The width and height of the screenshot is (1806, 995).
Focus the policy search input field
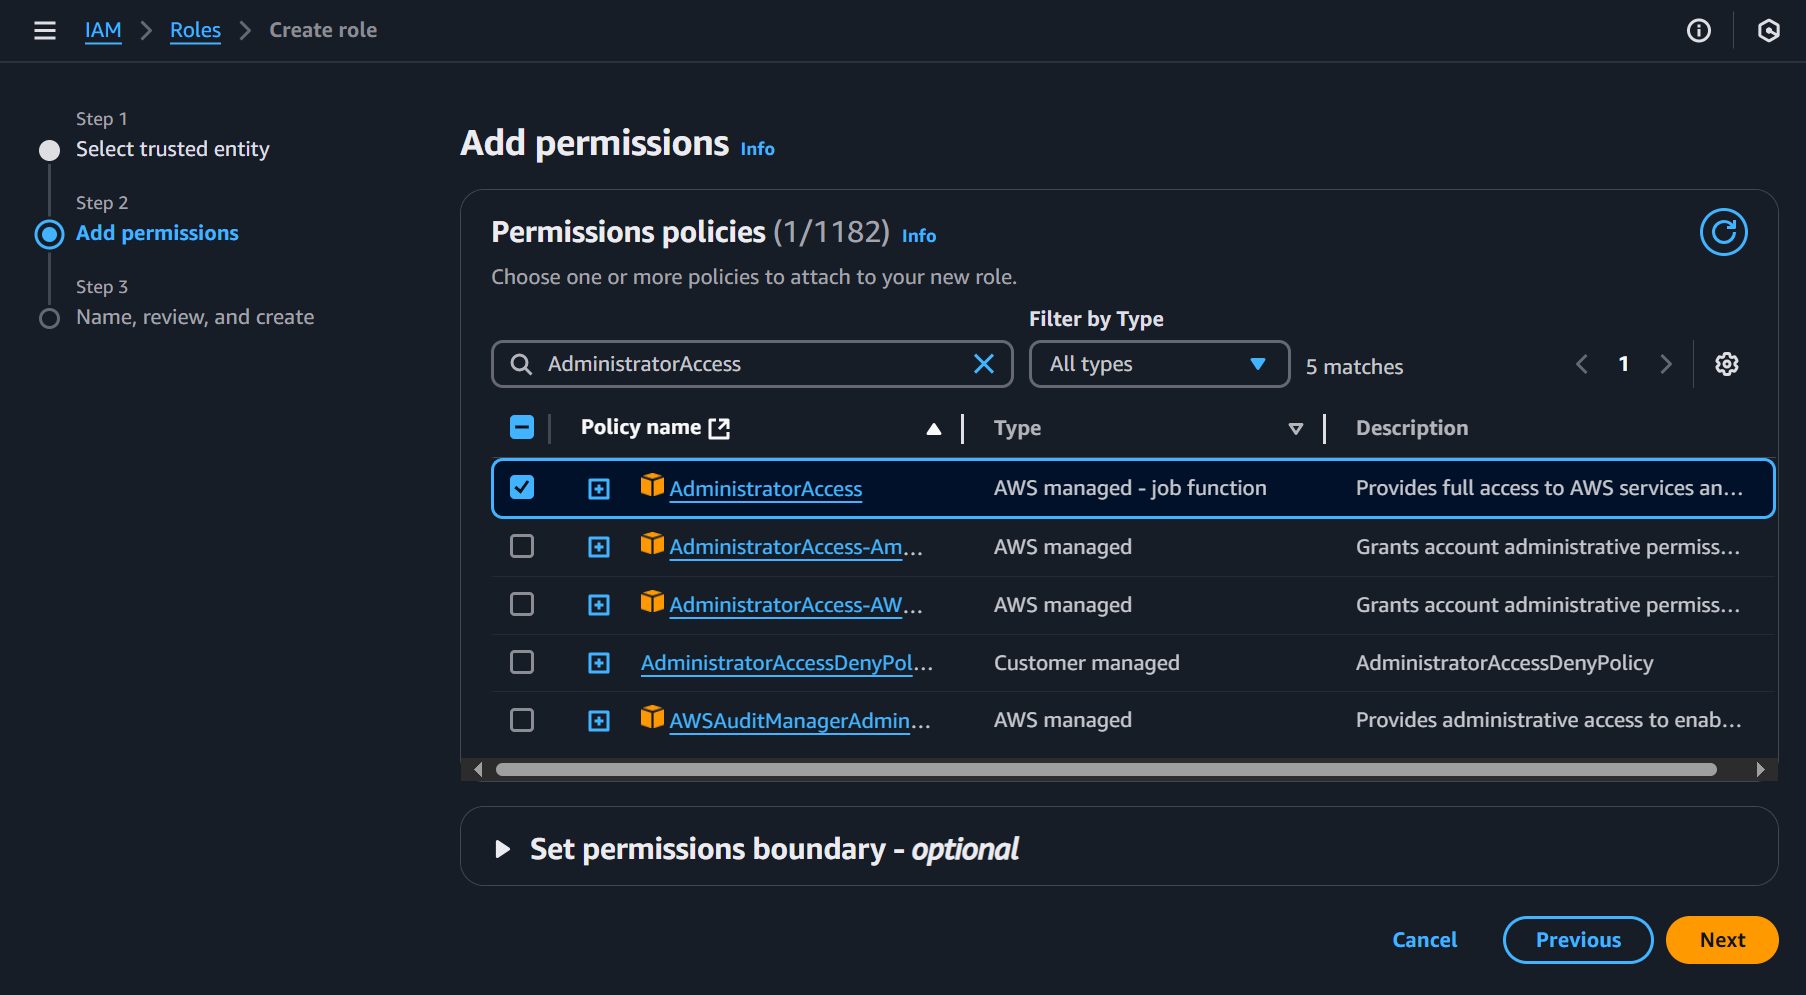point(750,364)
